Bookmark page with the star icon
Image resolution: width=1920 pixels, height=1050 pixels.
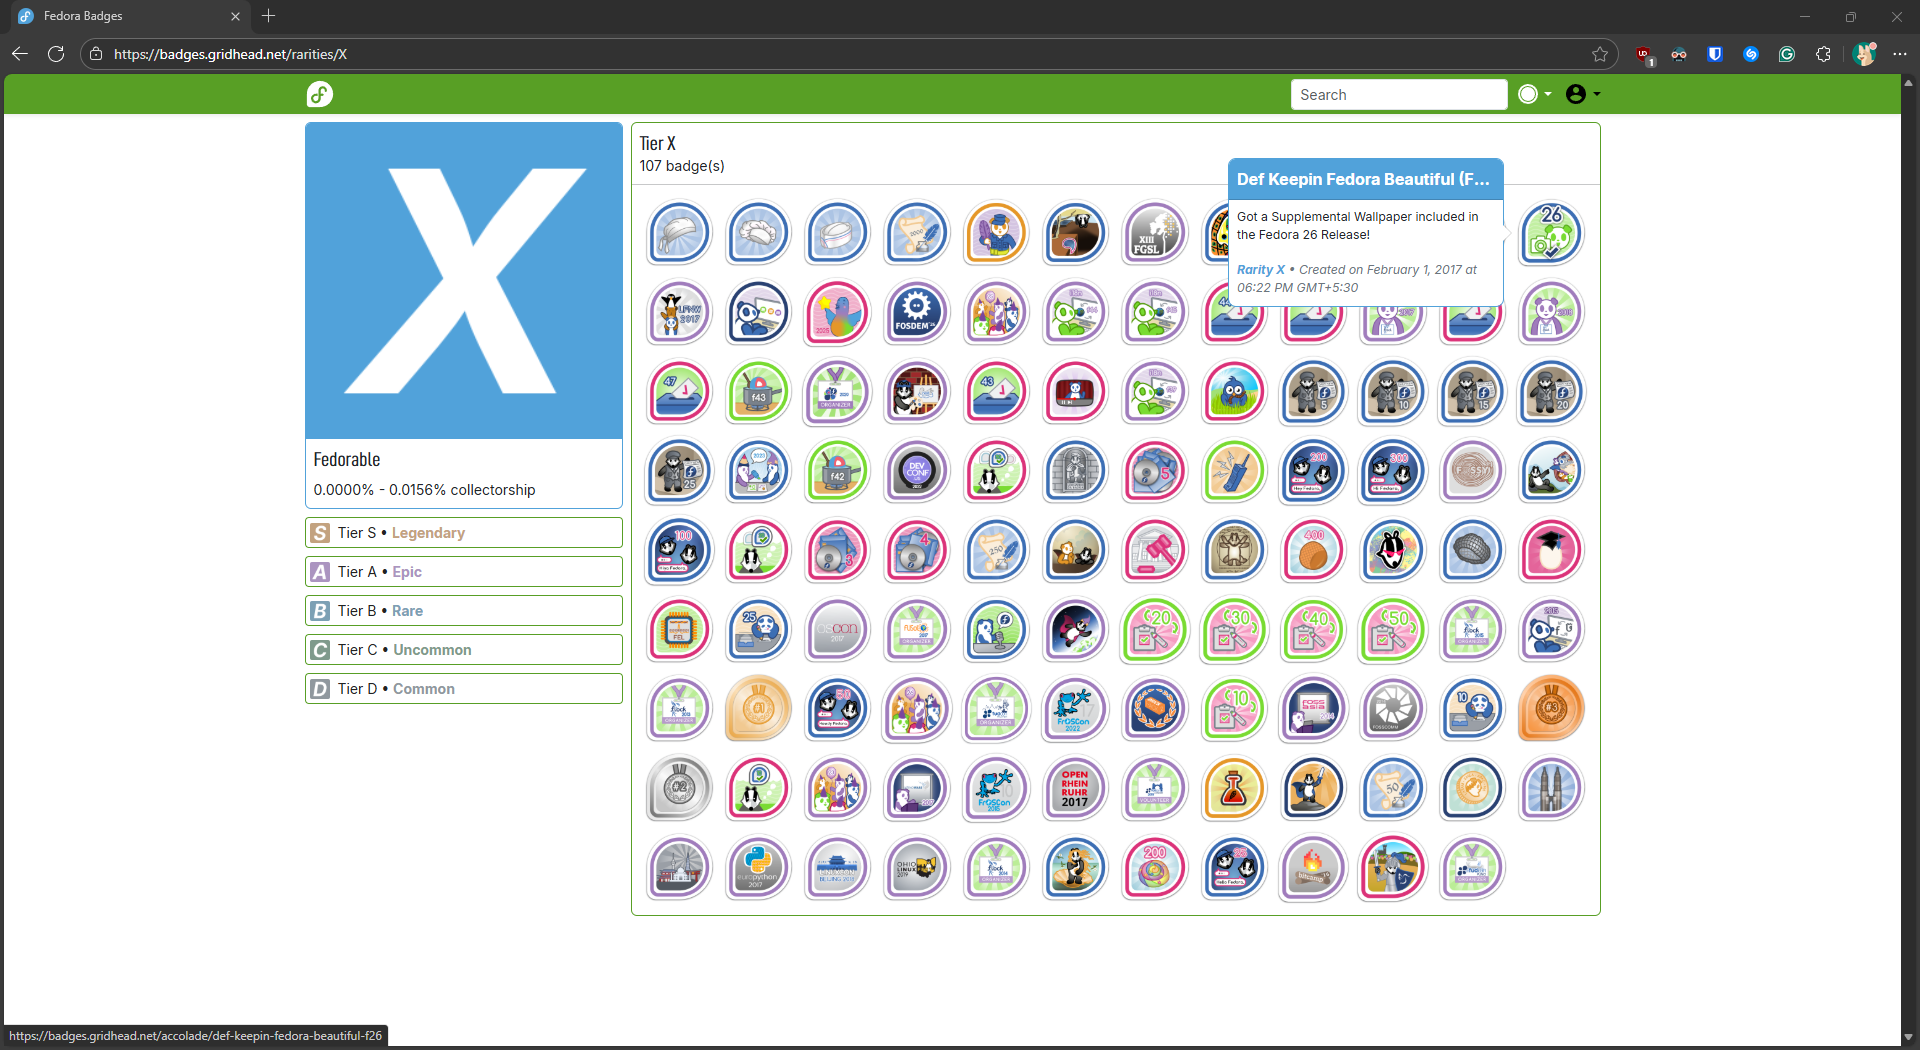[x=1600, y=55]
